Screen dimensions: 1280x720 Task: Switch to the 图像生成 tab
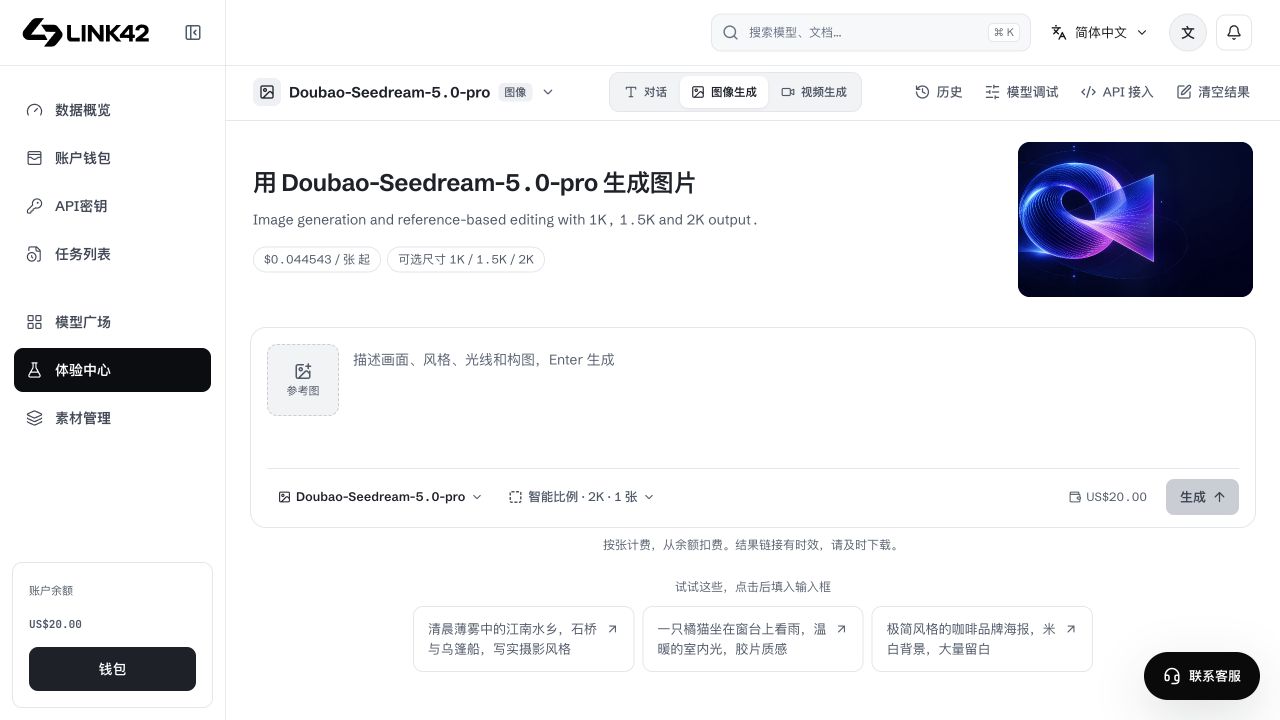pos(724,92)
